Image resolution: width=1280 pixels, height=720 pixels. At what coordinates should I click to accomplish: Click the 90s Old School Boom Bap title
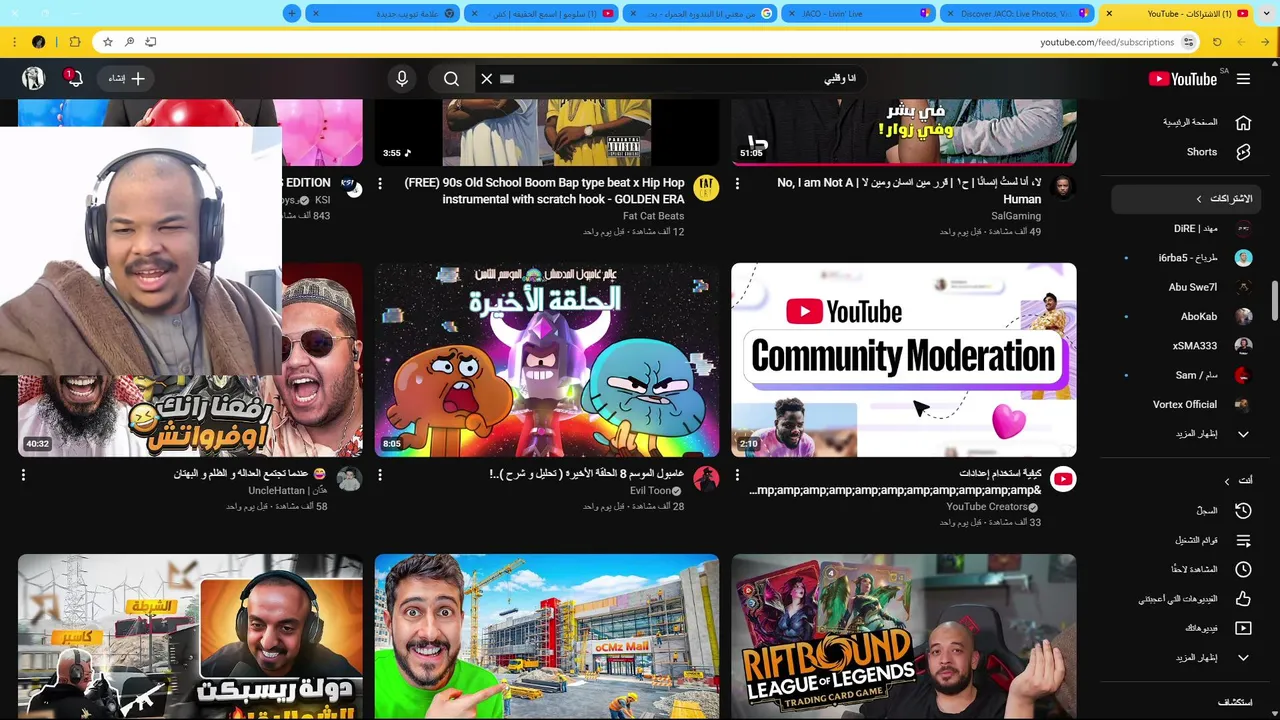coord(545,191)
